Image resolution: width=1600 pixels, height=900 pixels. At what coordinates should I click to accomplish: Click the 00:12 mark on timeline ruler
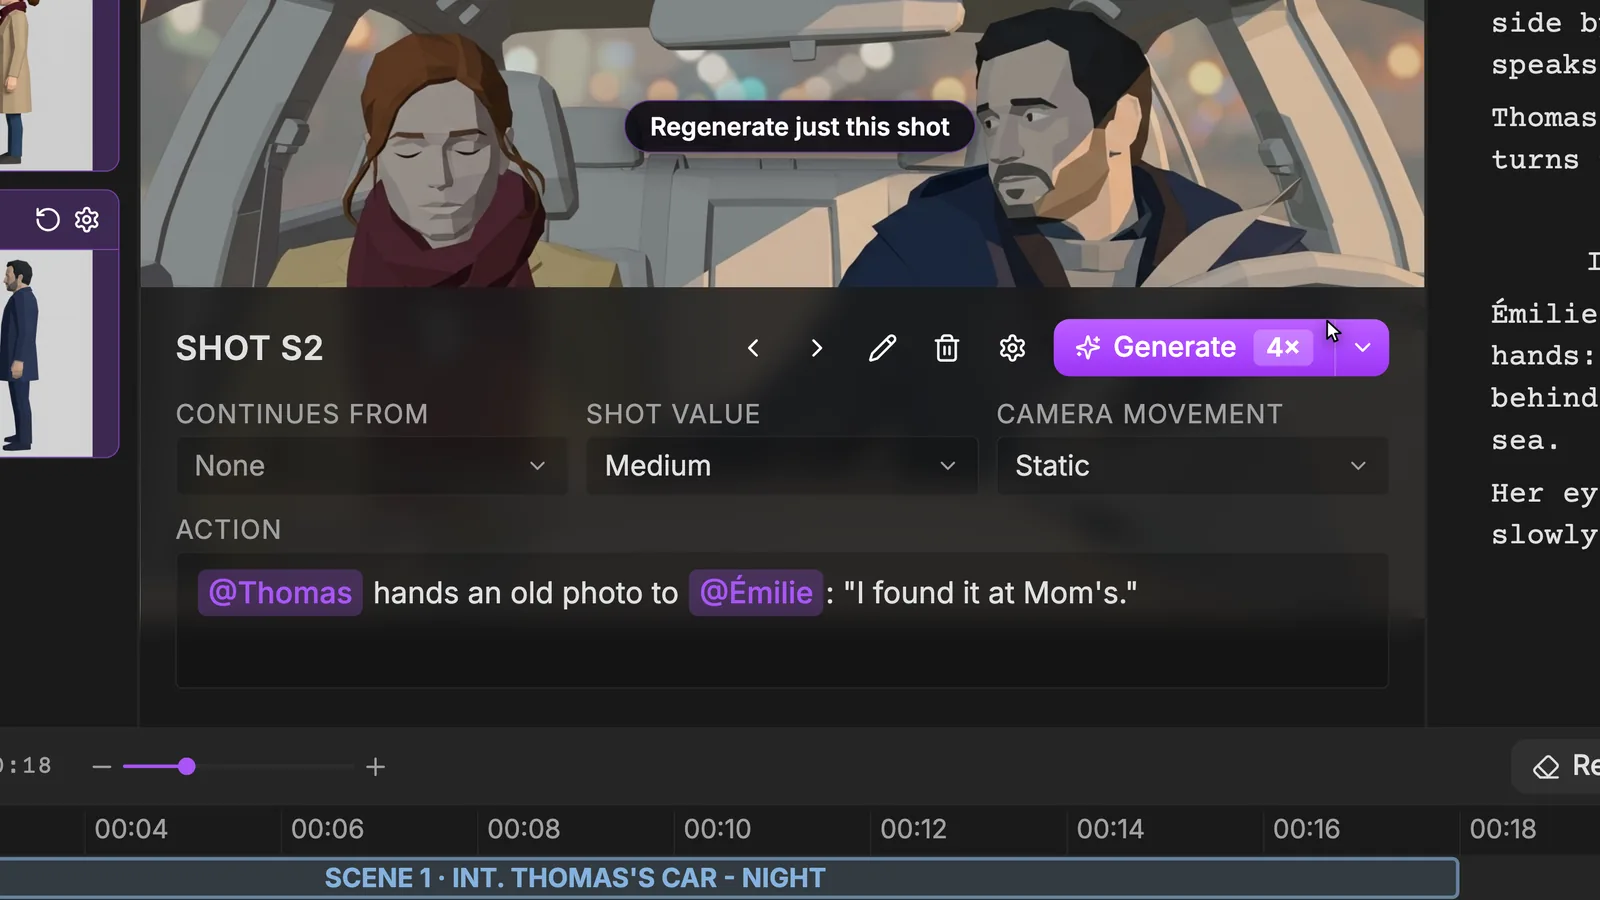[913, 829]
